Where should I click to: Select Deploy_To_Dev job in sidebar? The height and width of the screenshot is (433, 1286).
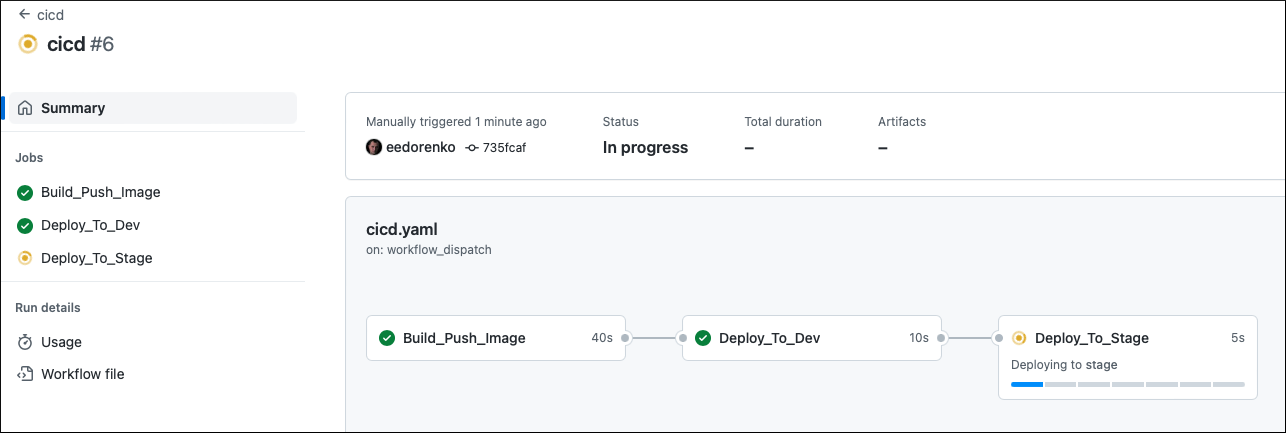[90, 225]
